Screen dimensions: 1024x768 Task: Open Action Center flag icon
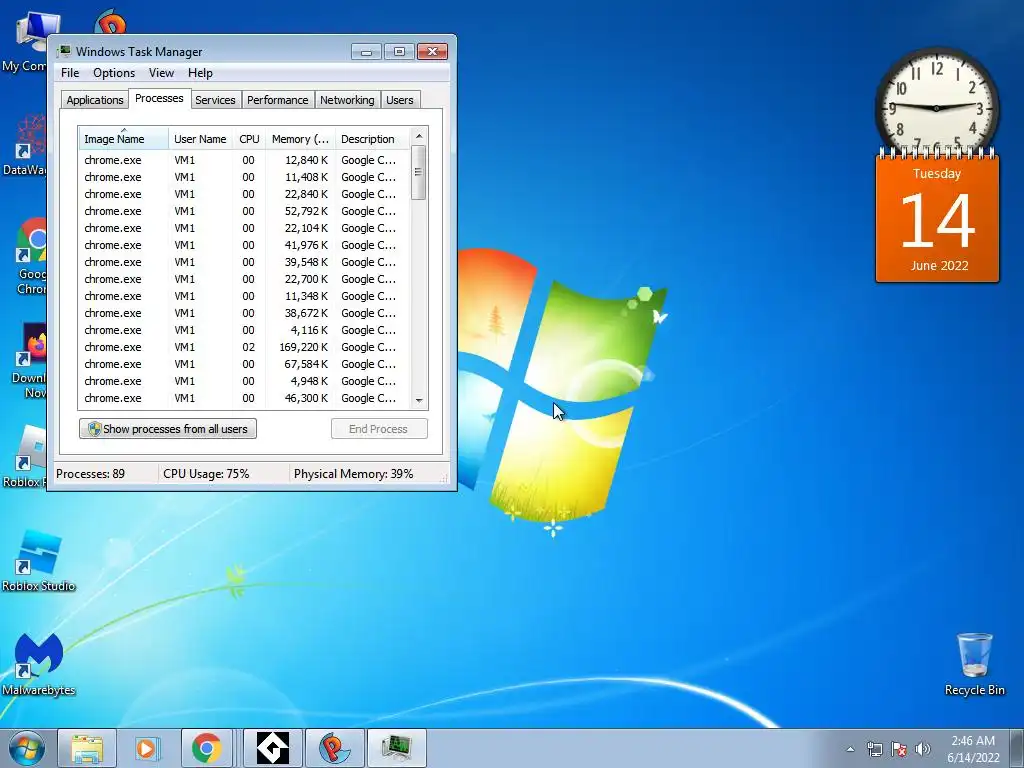[x=899, y=749]
